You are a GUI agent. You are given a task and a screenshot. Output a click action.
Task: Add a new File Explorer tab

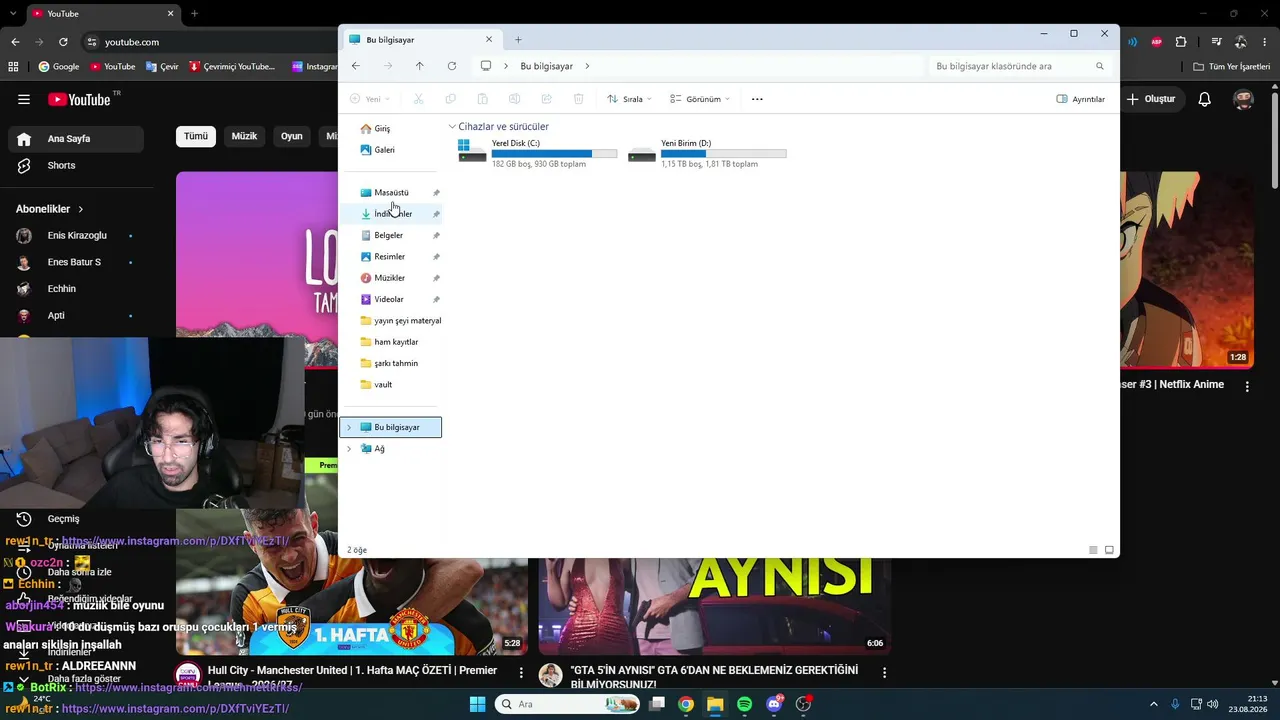518,40
